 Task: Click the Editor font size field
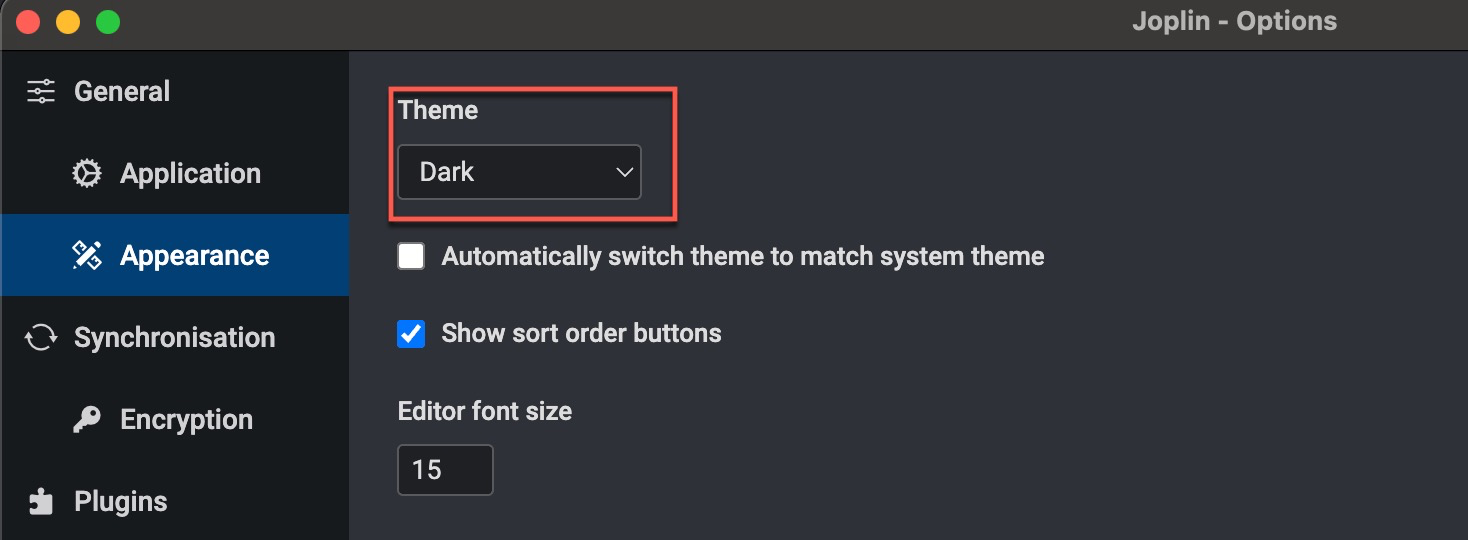pyautogui.click(x=445, y=470)
